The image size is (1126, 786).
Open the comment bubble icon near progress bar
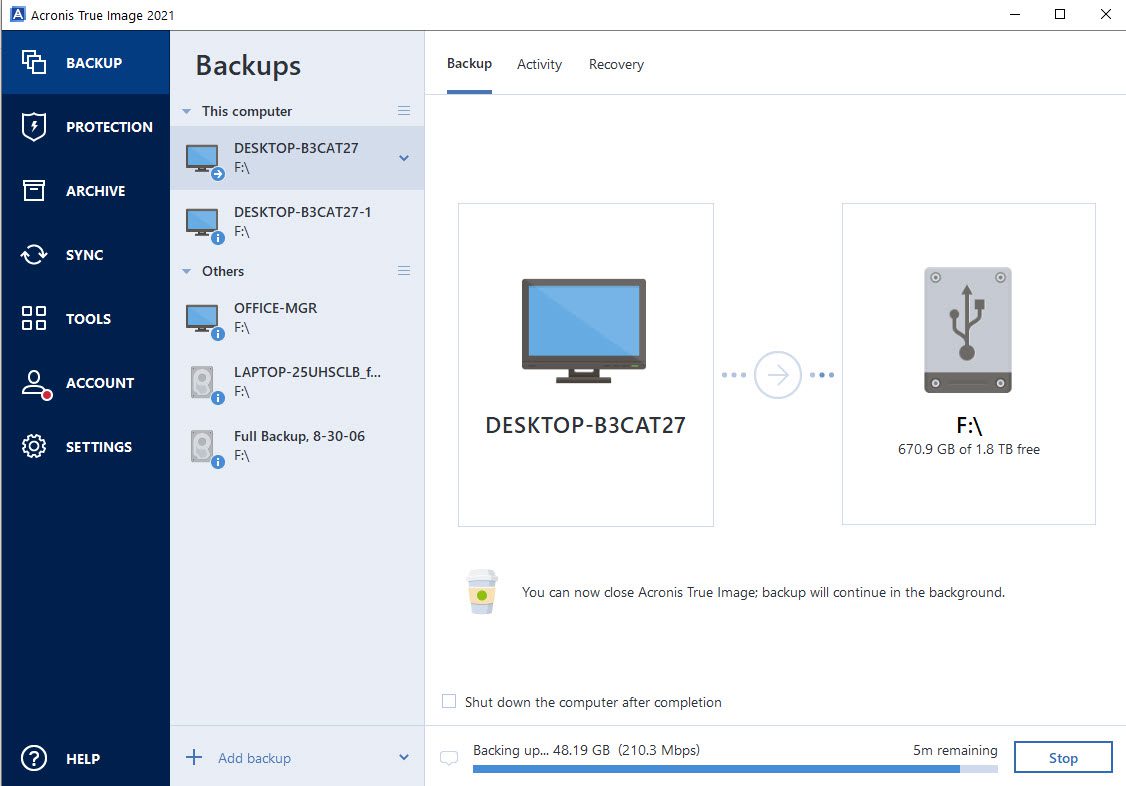449,758
